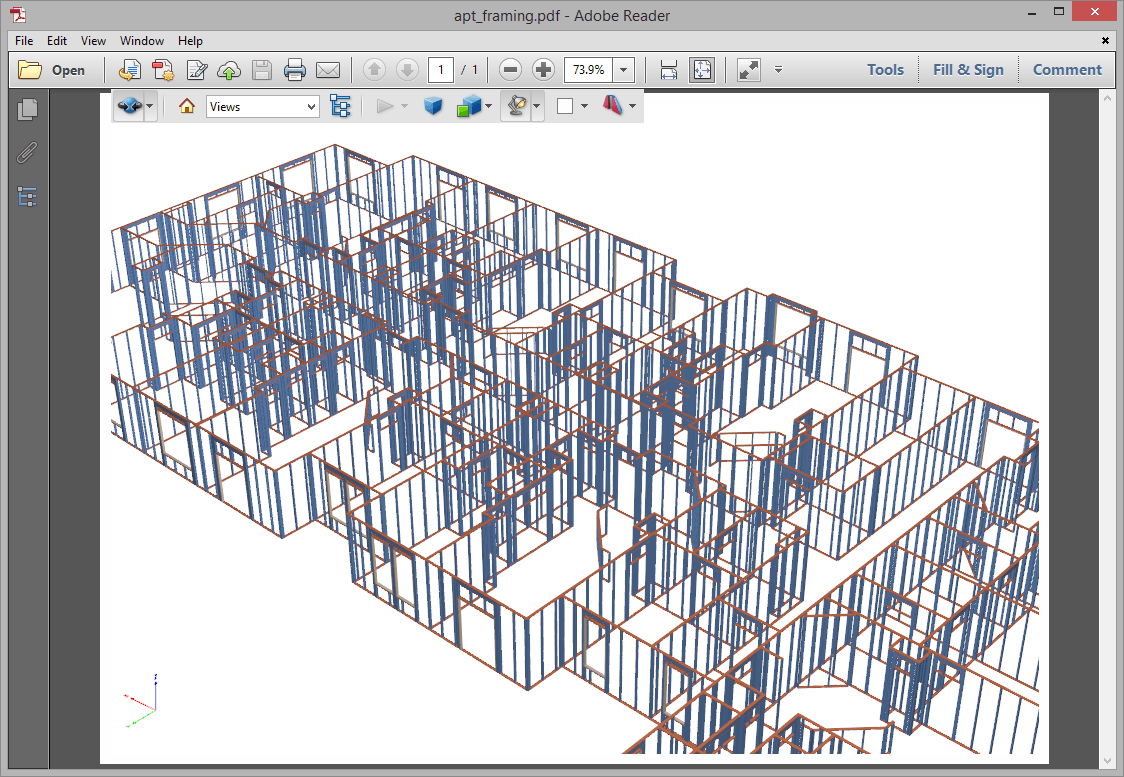Viewport: 1124px width, 777px height.
Task: Toggle Read Mode view
Action: click(748, 70)
